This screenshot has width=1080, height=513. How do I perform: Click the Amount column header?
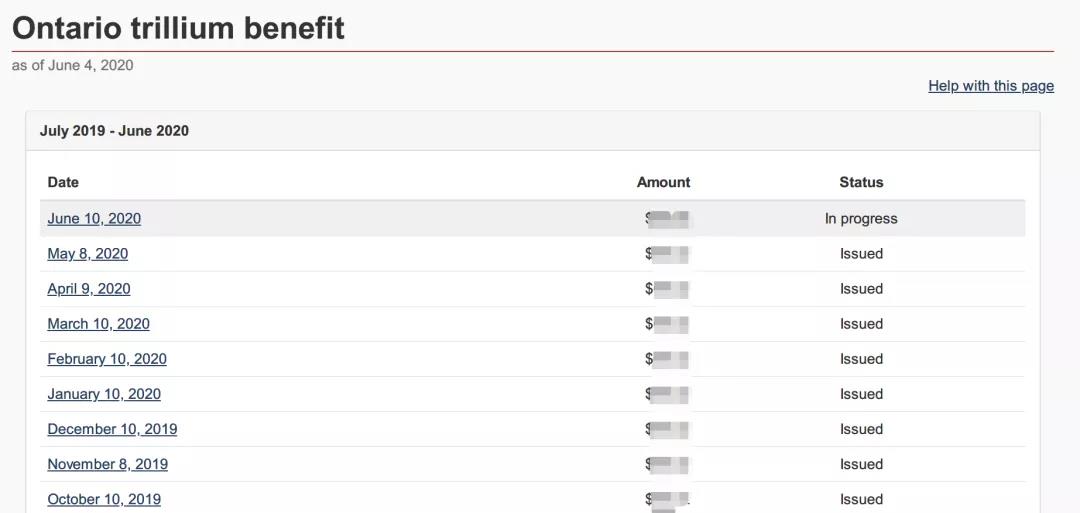pos(663,182)
